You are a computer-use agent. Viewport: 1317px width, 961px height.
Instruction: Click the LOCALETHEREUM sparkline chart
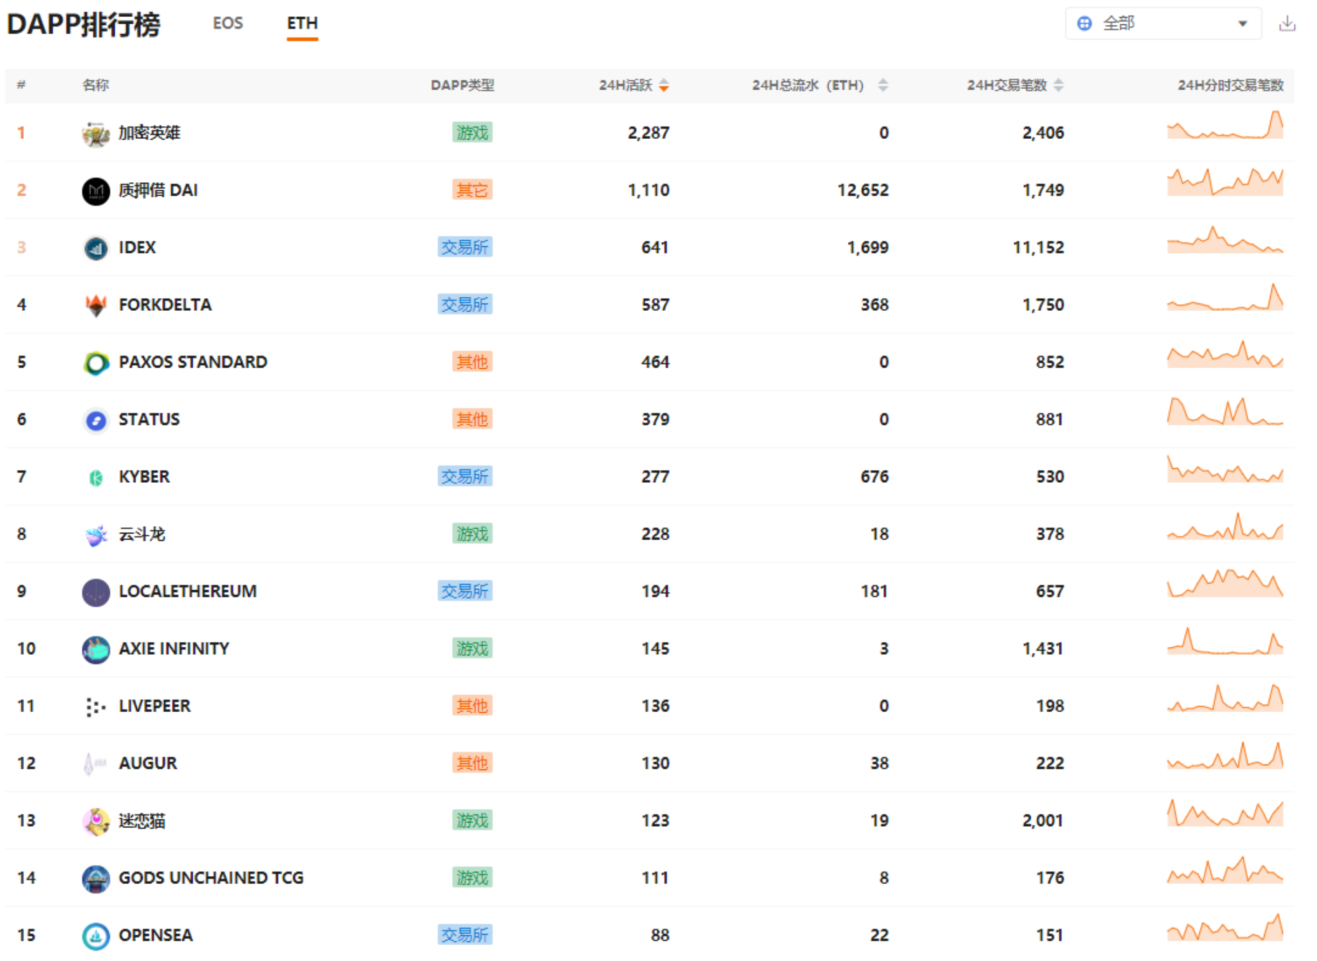tap(1225, 583)
